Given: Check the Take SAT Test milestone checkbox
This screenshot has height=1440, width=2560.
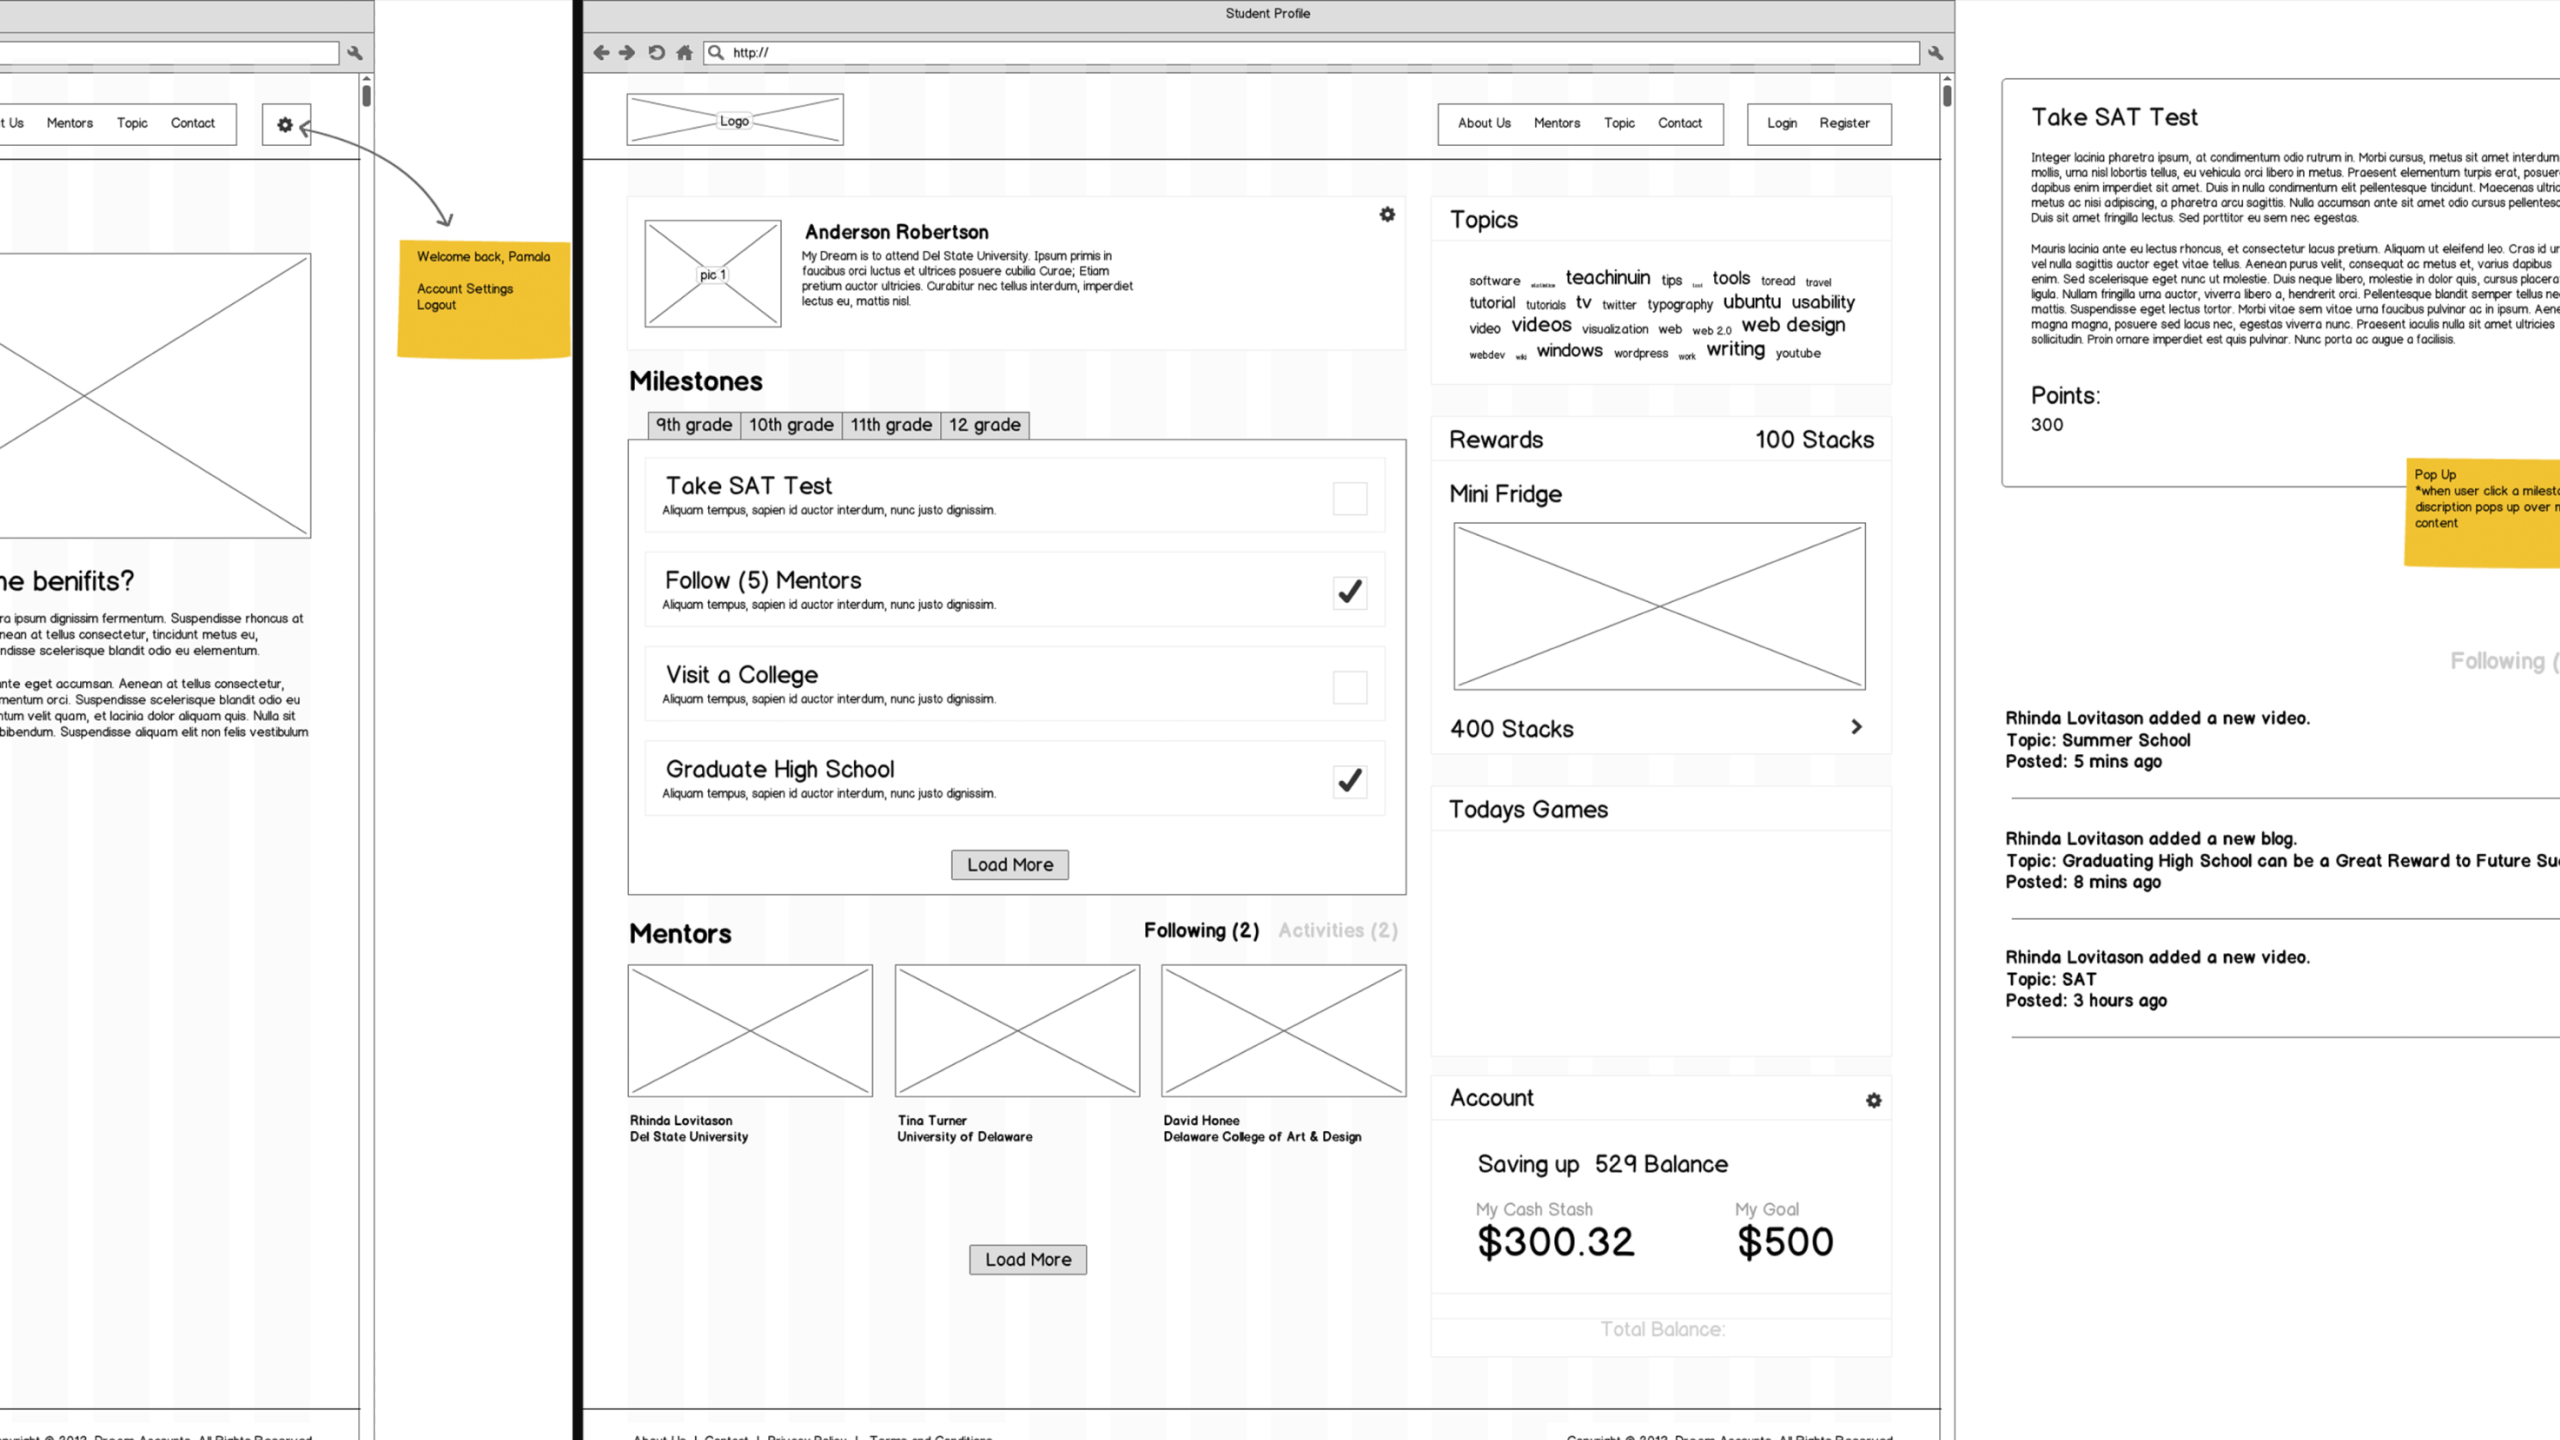Looking at the screenshot, I should coord(1349,497).
